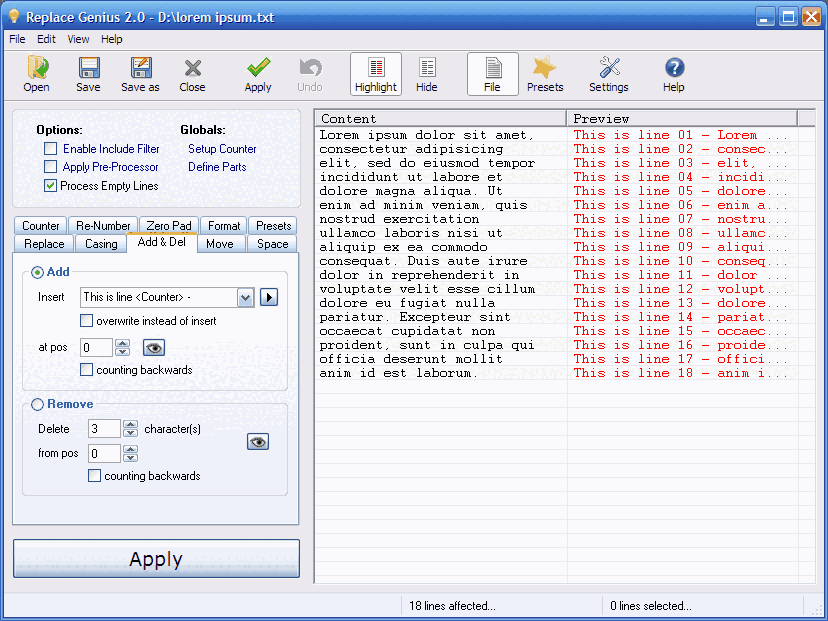
Task: Uncheck Process Empty Lines option
Action: (51, 185)
